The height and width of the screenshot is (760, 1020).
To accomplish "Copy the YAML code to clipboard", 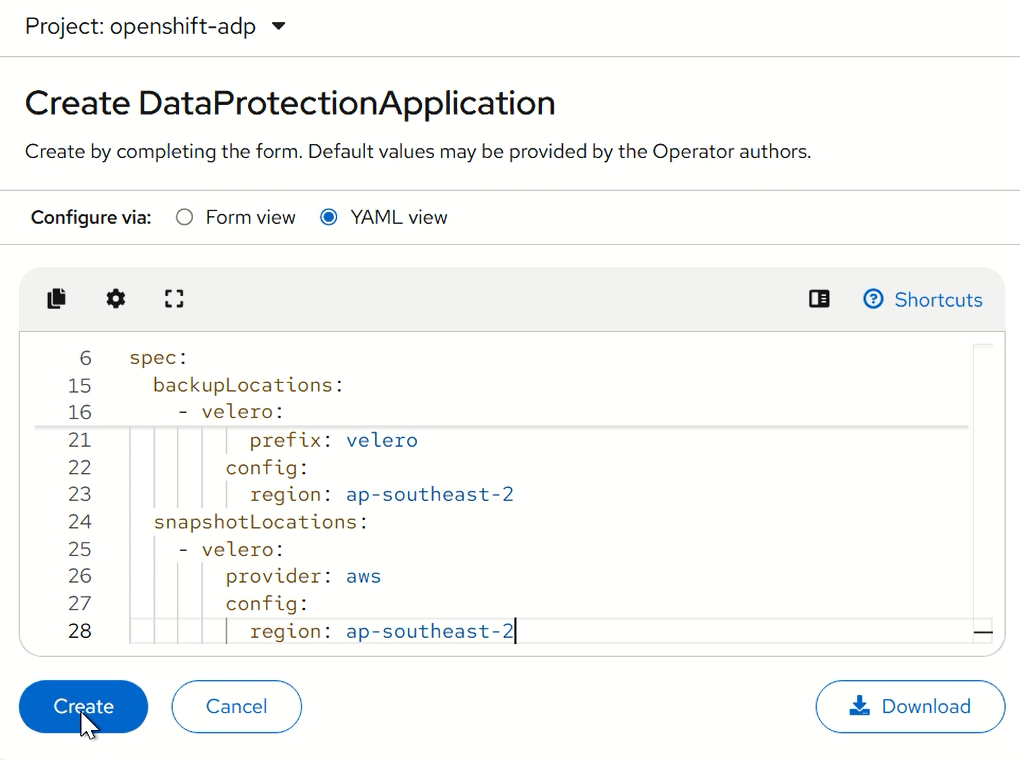I will coord(57,299).
